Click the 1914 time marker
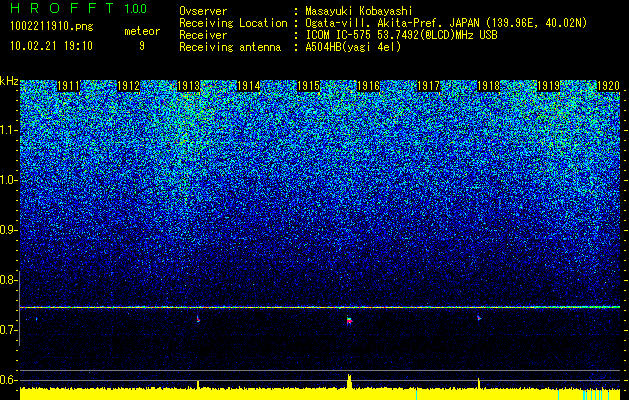The height and width of the screenshot is (400, 629). point(248,86)
